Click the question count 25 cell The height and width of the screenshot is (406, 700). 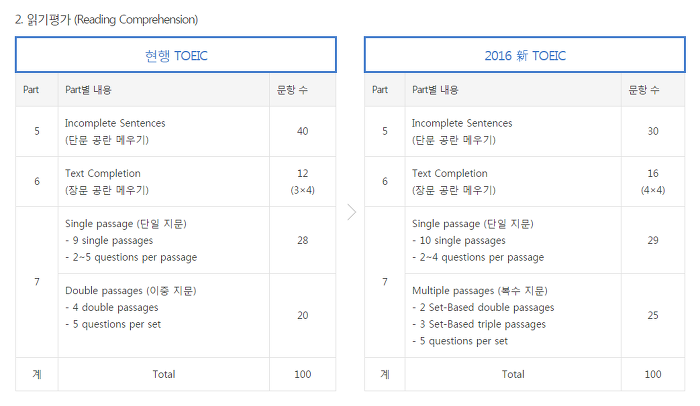click(x=653, y=315)
